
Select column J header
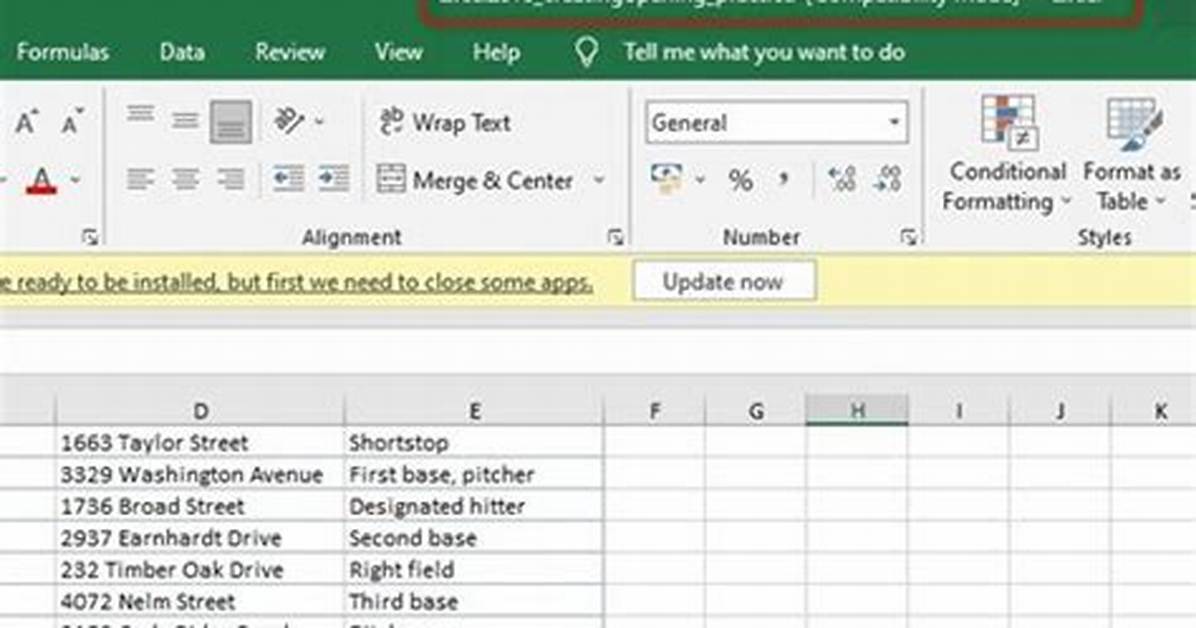point(1060,411)
